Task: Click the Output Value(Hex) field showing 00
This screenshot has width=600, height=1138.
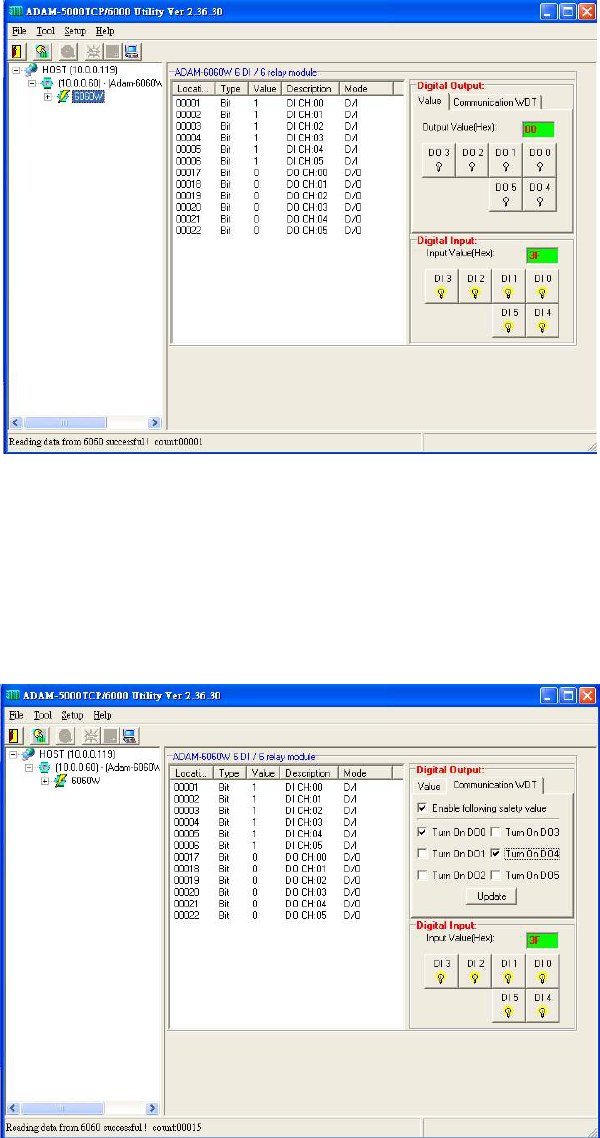Action: (x=538, y=128)
